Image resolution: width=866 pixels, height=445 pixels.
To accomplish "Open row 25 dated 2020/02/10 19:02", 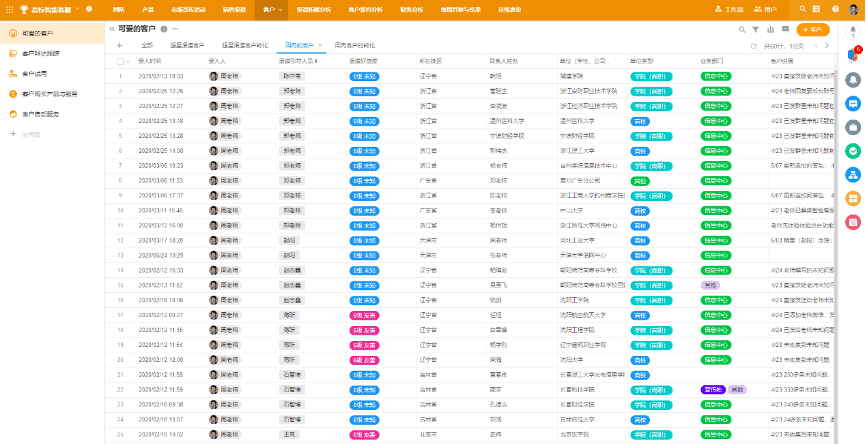I will (471, 435).
